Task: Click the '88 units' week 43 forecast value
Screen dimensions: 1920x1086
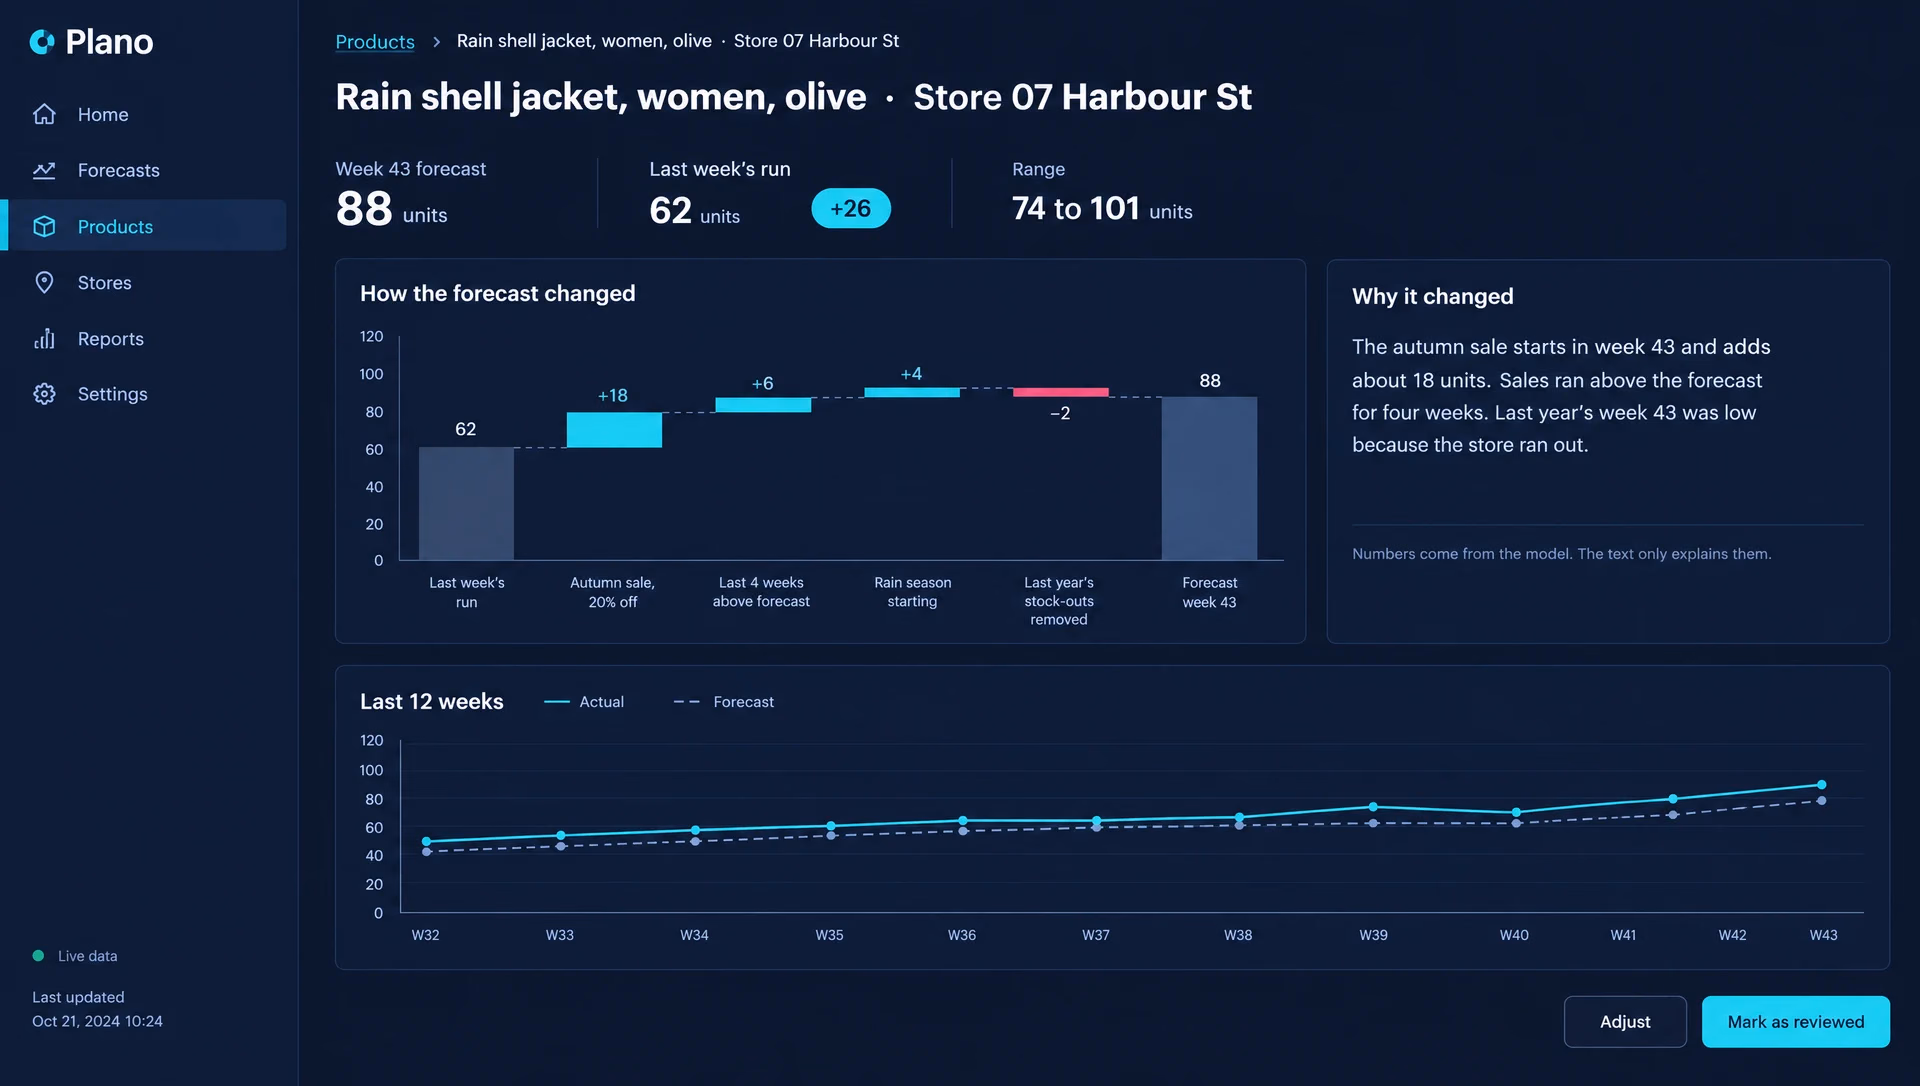Action: [x=391, y=210]
